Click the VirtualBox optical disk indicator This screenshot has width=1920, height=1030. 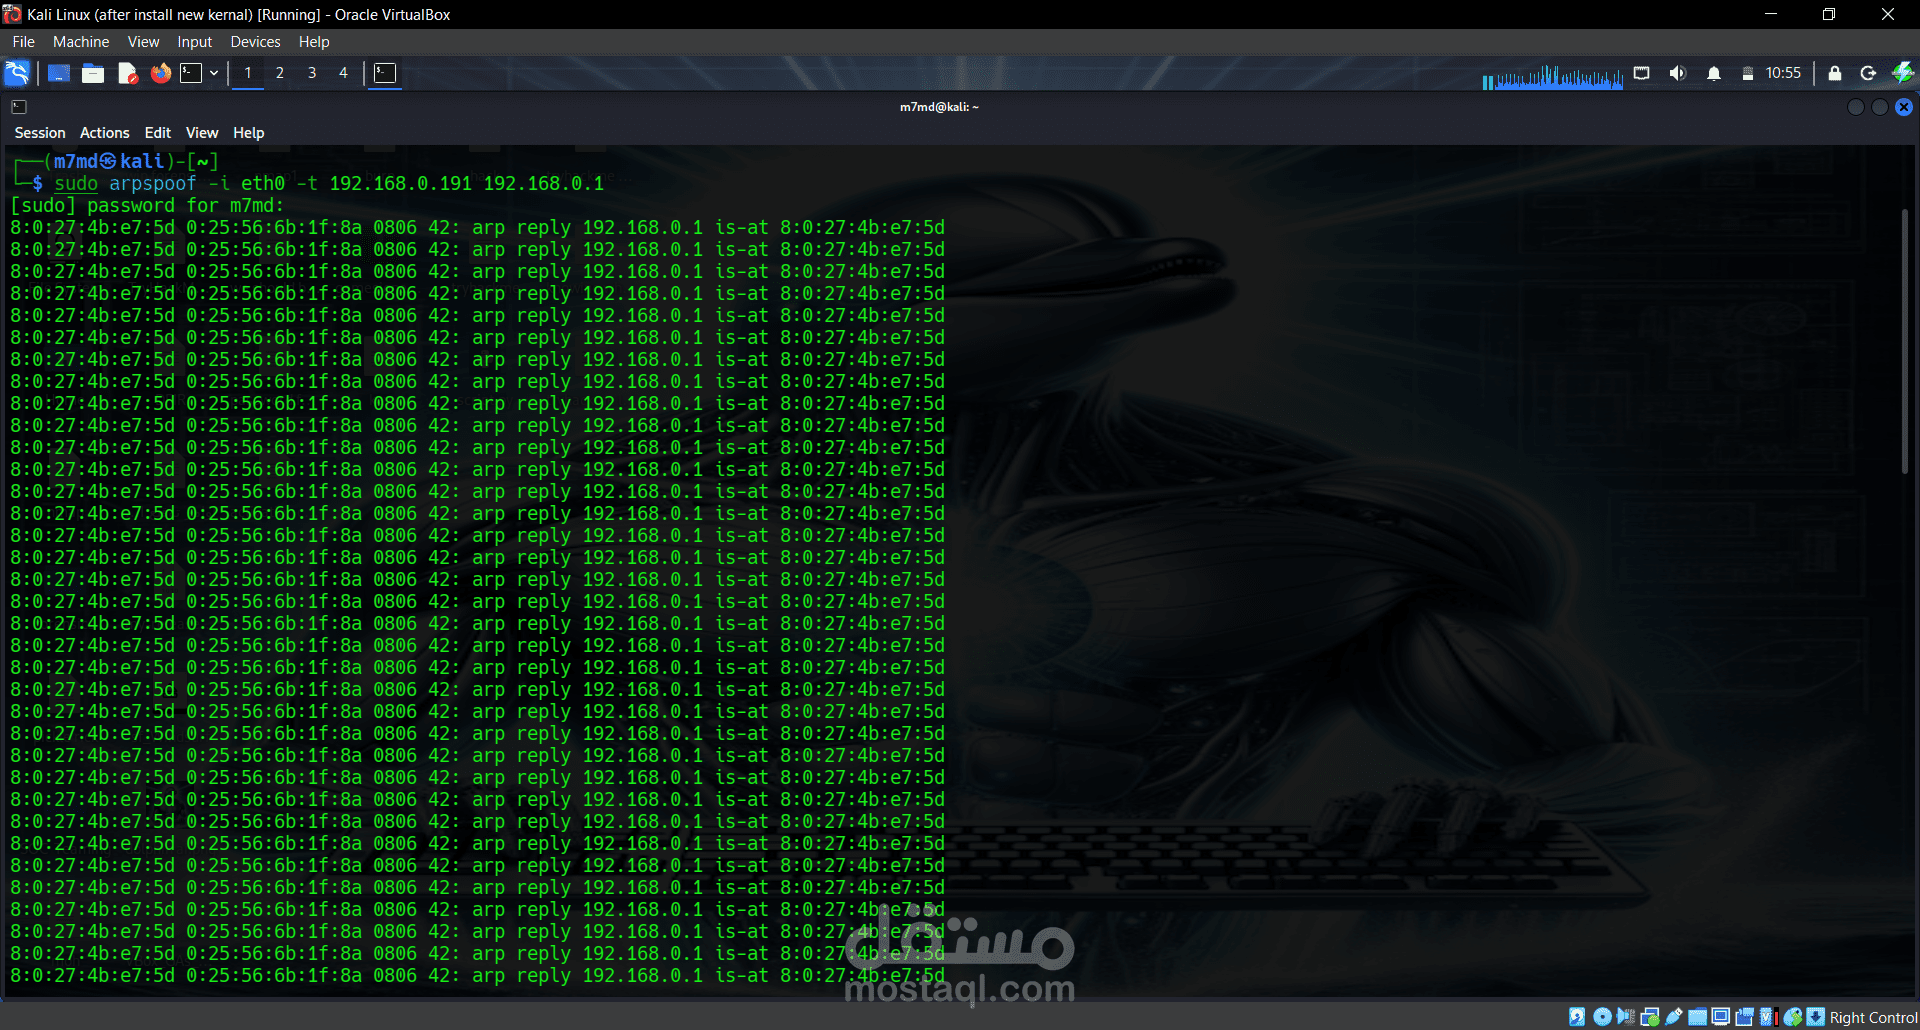(1602, 1017)
